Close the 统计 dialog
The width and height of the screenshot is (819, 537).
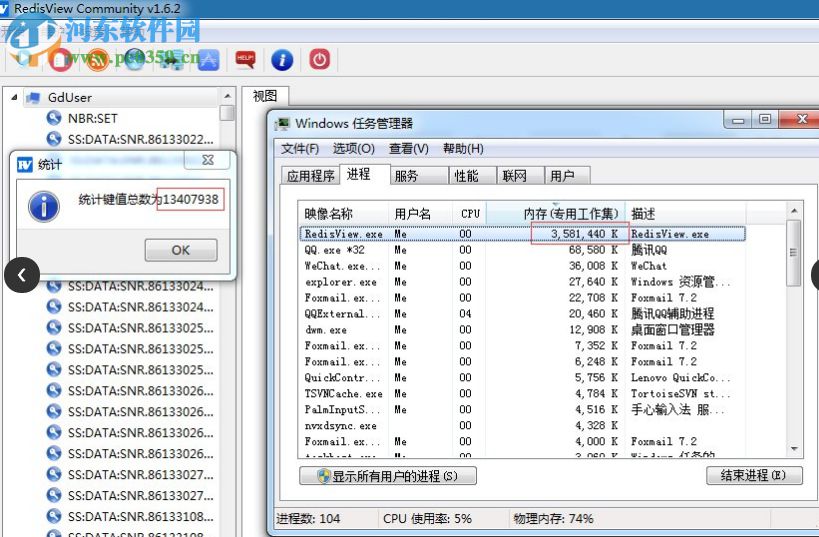pyautogui.click(x=207, y=160)
